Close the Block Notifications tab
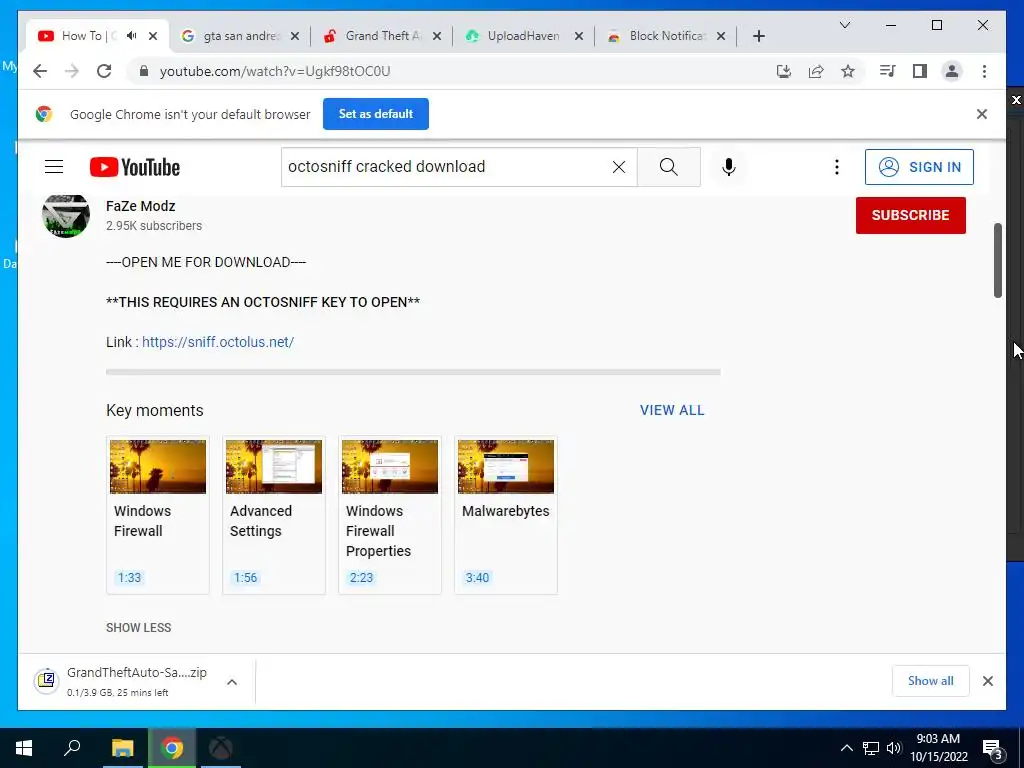Screen dimensions: 1024x768 [x=721, y=36]
